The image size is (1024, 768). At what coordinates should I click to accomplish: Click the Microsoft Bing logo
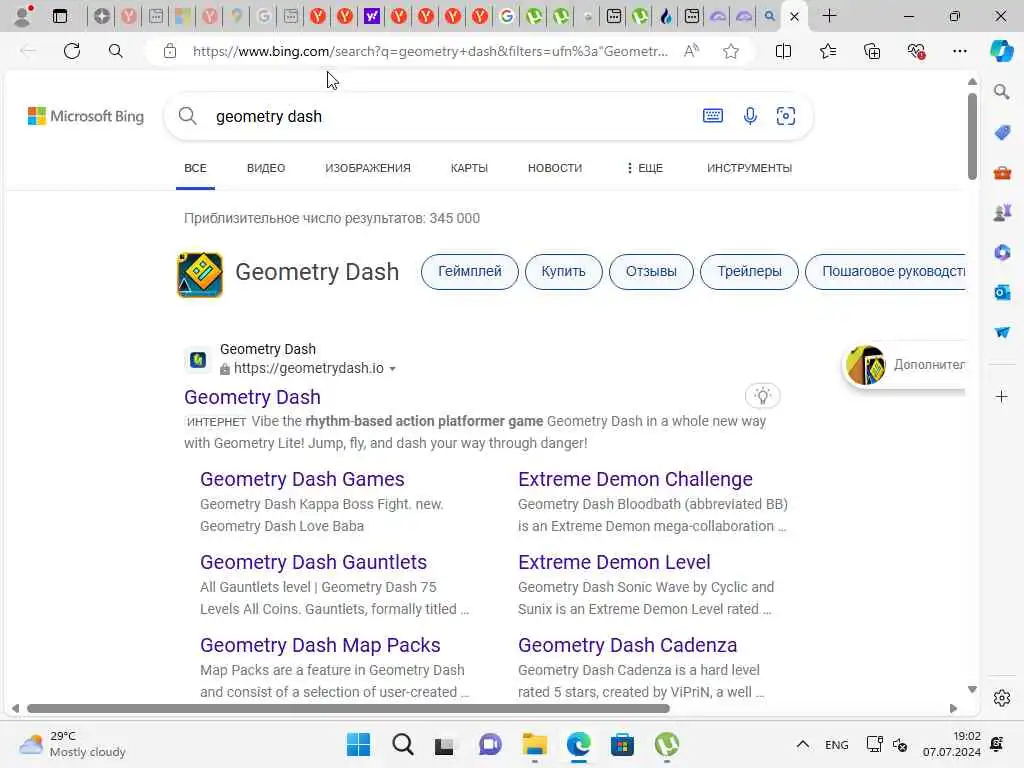click(86, 116)
